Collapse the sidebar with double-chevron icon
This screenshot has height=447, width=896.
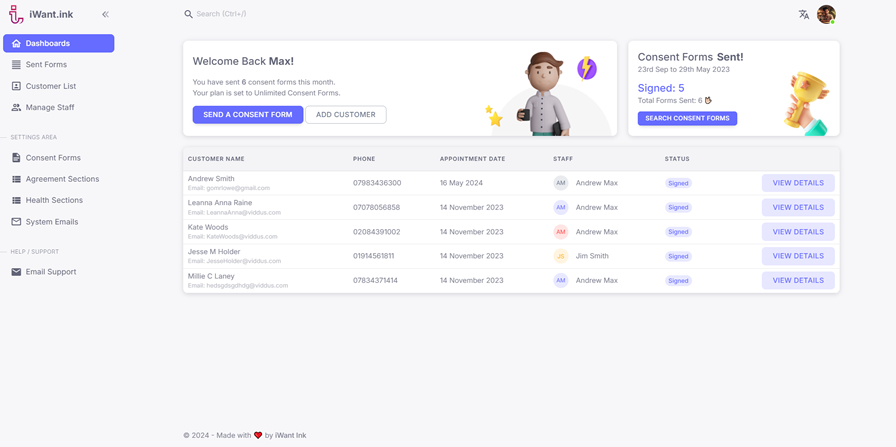click(105, 14)
